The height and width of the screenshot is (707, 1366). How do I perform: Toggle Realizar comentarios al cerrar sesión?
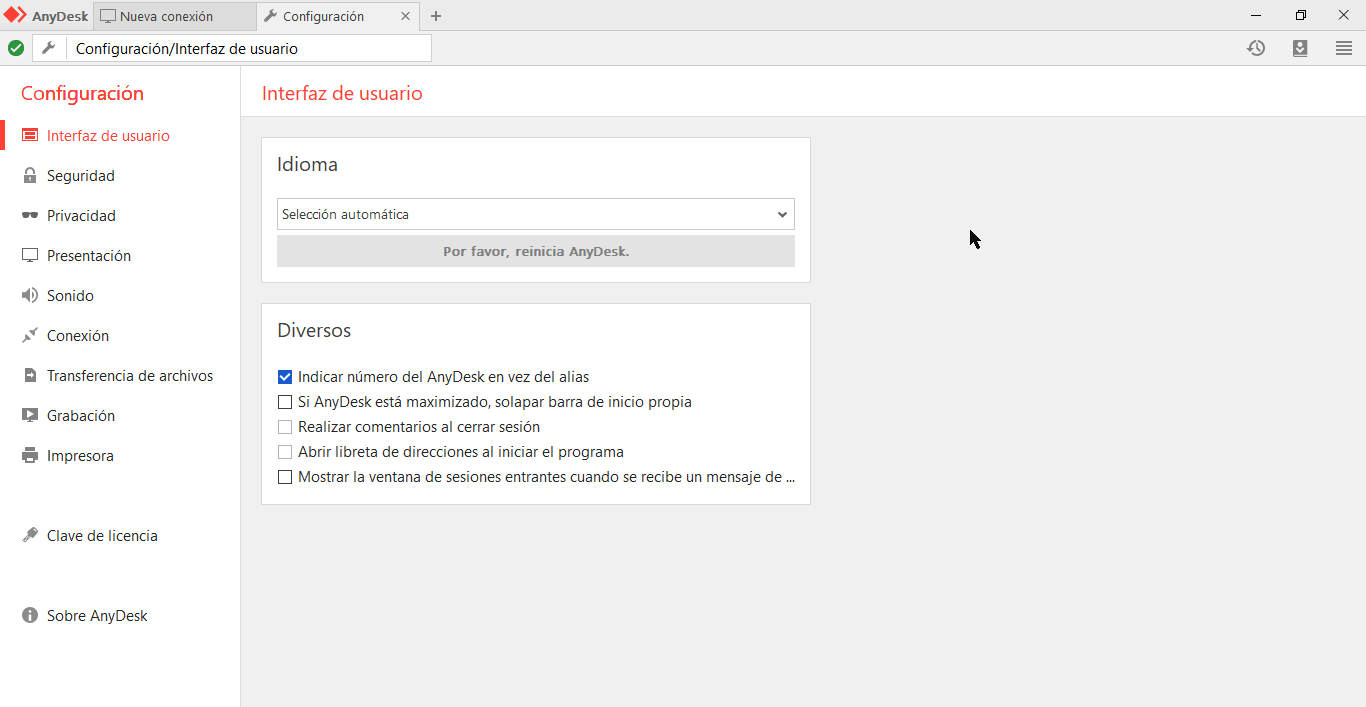(285, 427)
